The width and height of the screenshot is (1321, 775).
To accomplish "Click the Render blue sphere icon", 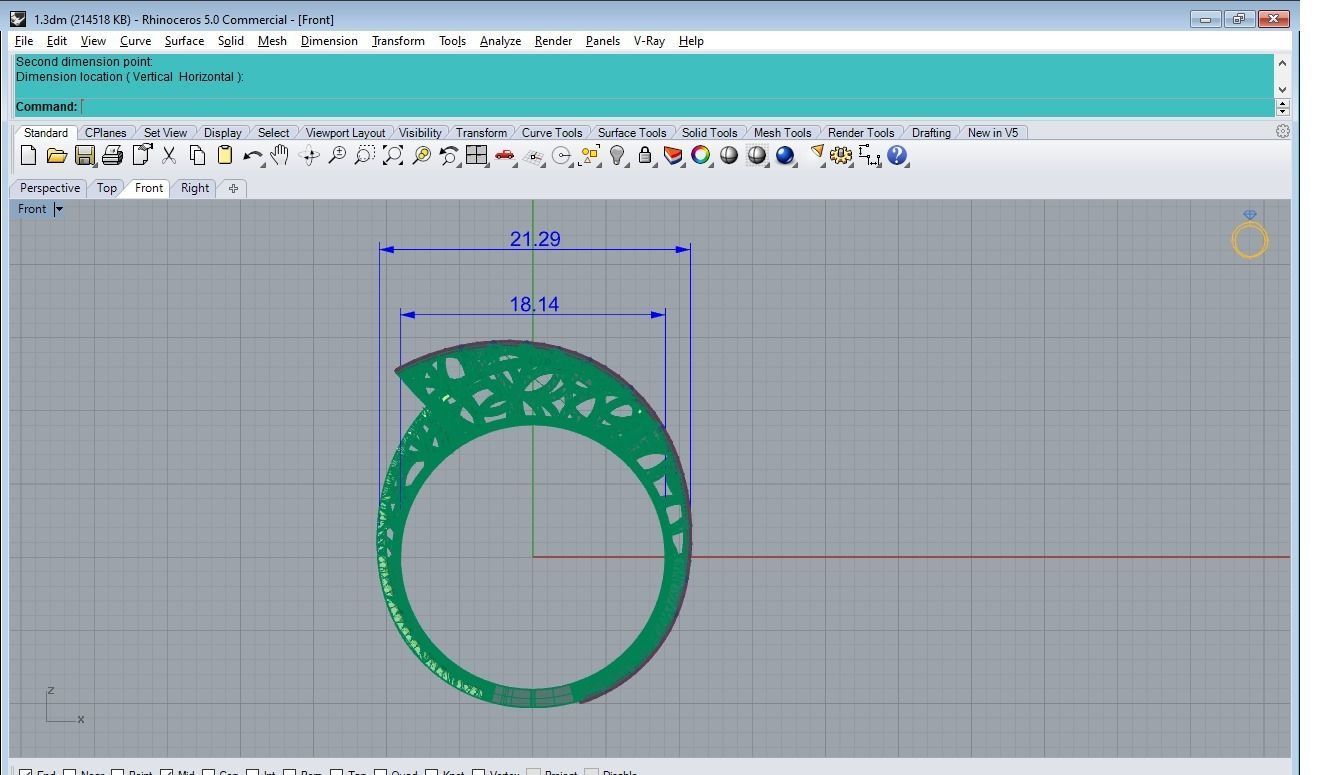I will point(785,155).
